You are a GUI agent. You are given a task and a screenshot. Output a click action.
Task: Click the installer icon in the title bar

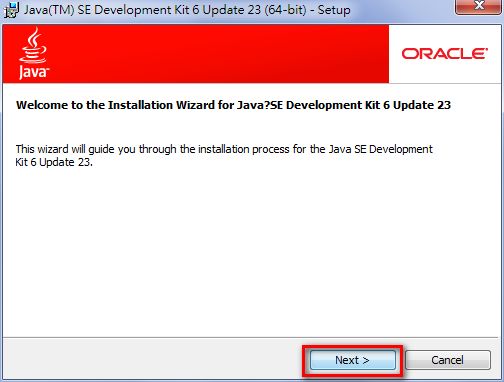pyautogui.click(x=11, y=10)
